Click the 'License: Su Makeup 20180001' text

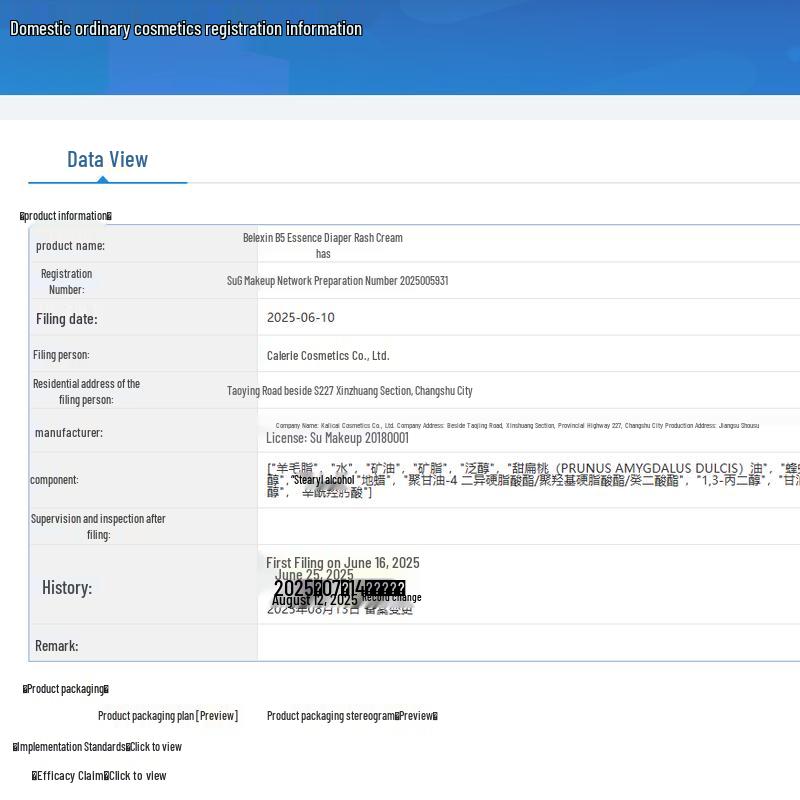(337, 438)
